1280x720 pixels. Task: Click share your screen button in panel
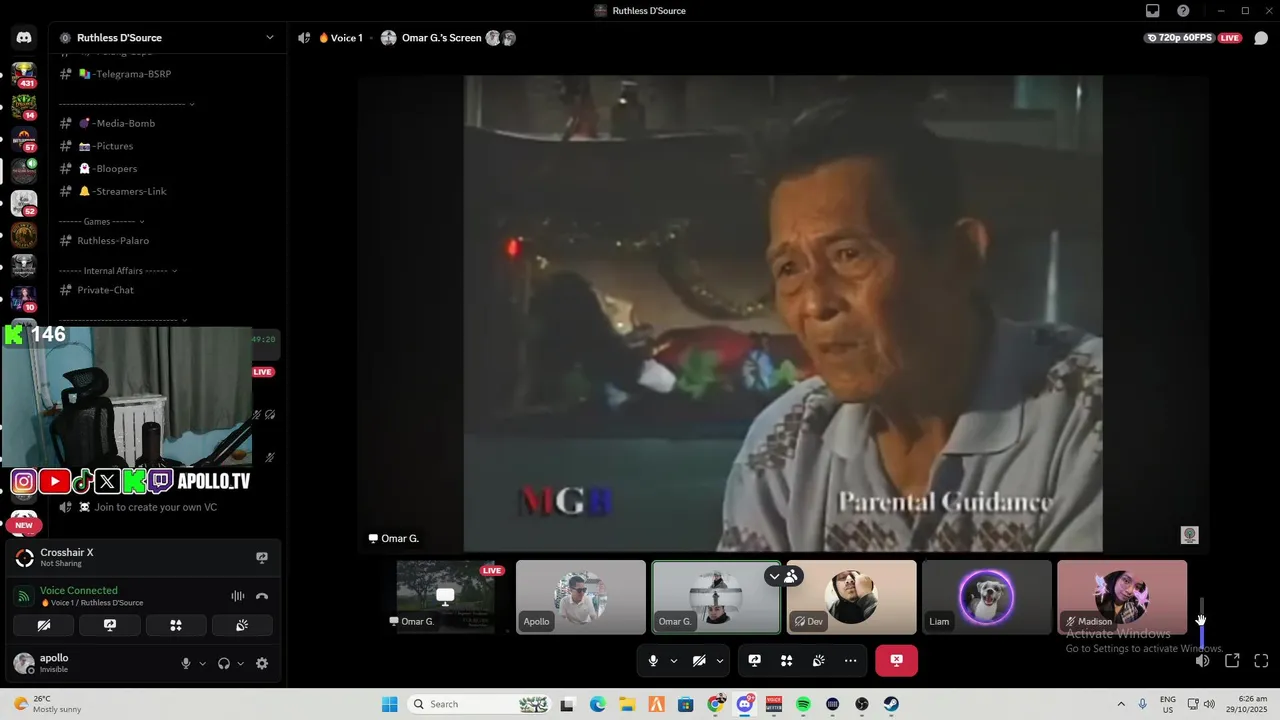point(110,625)
